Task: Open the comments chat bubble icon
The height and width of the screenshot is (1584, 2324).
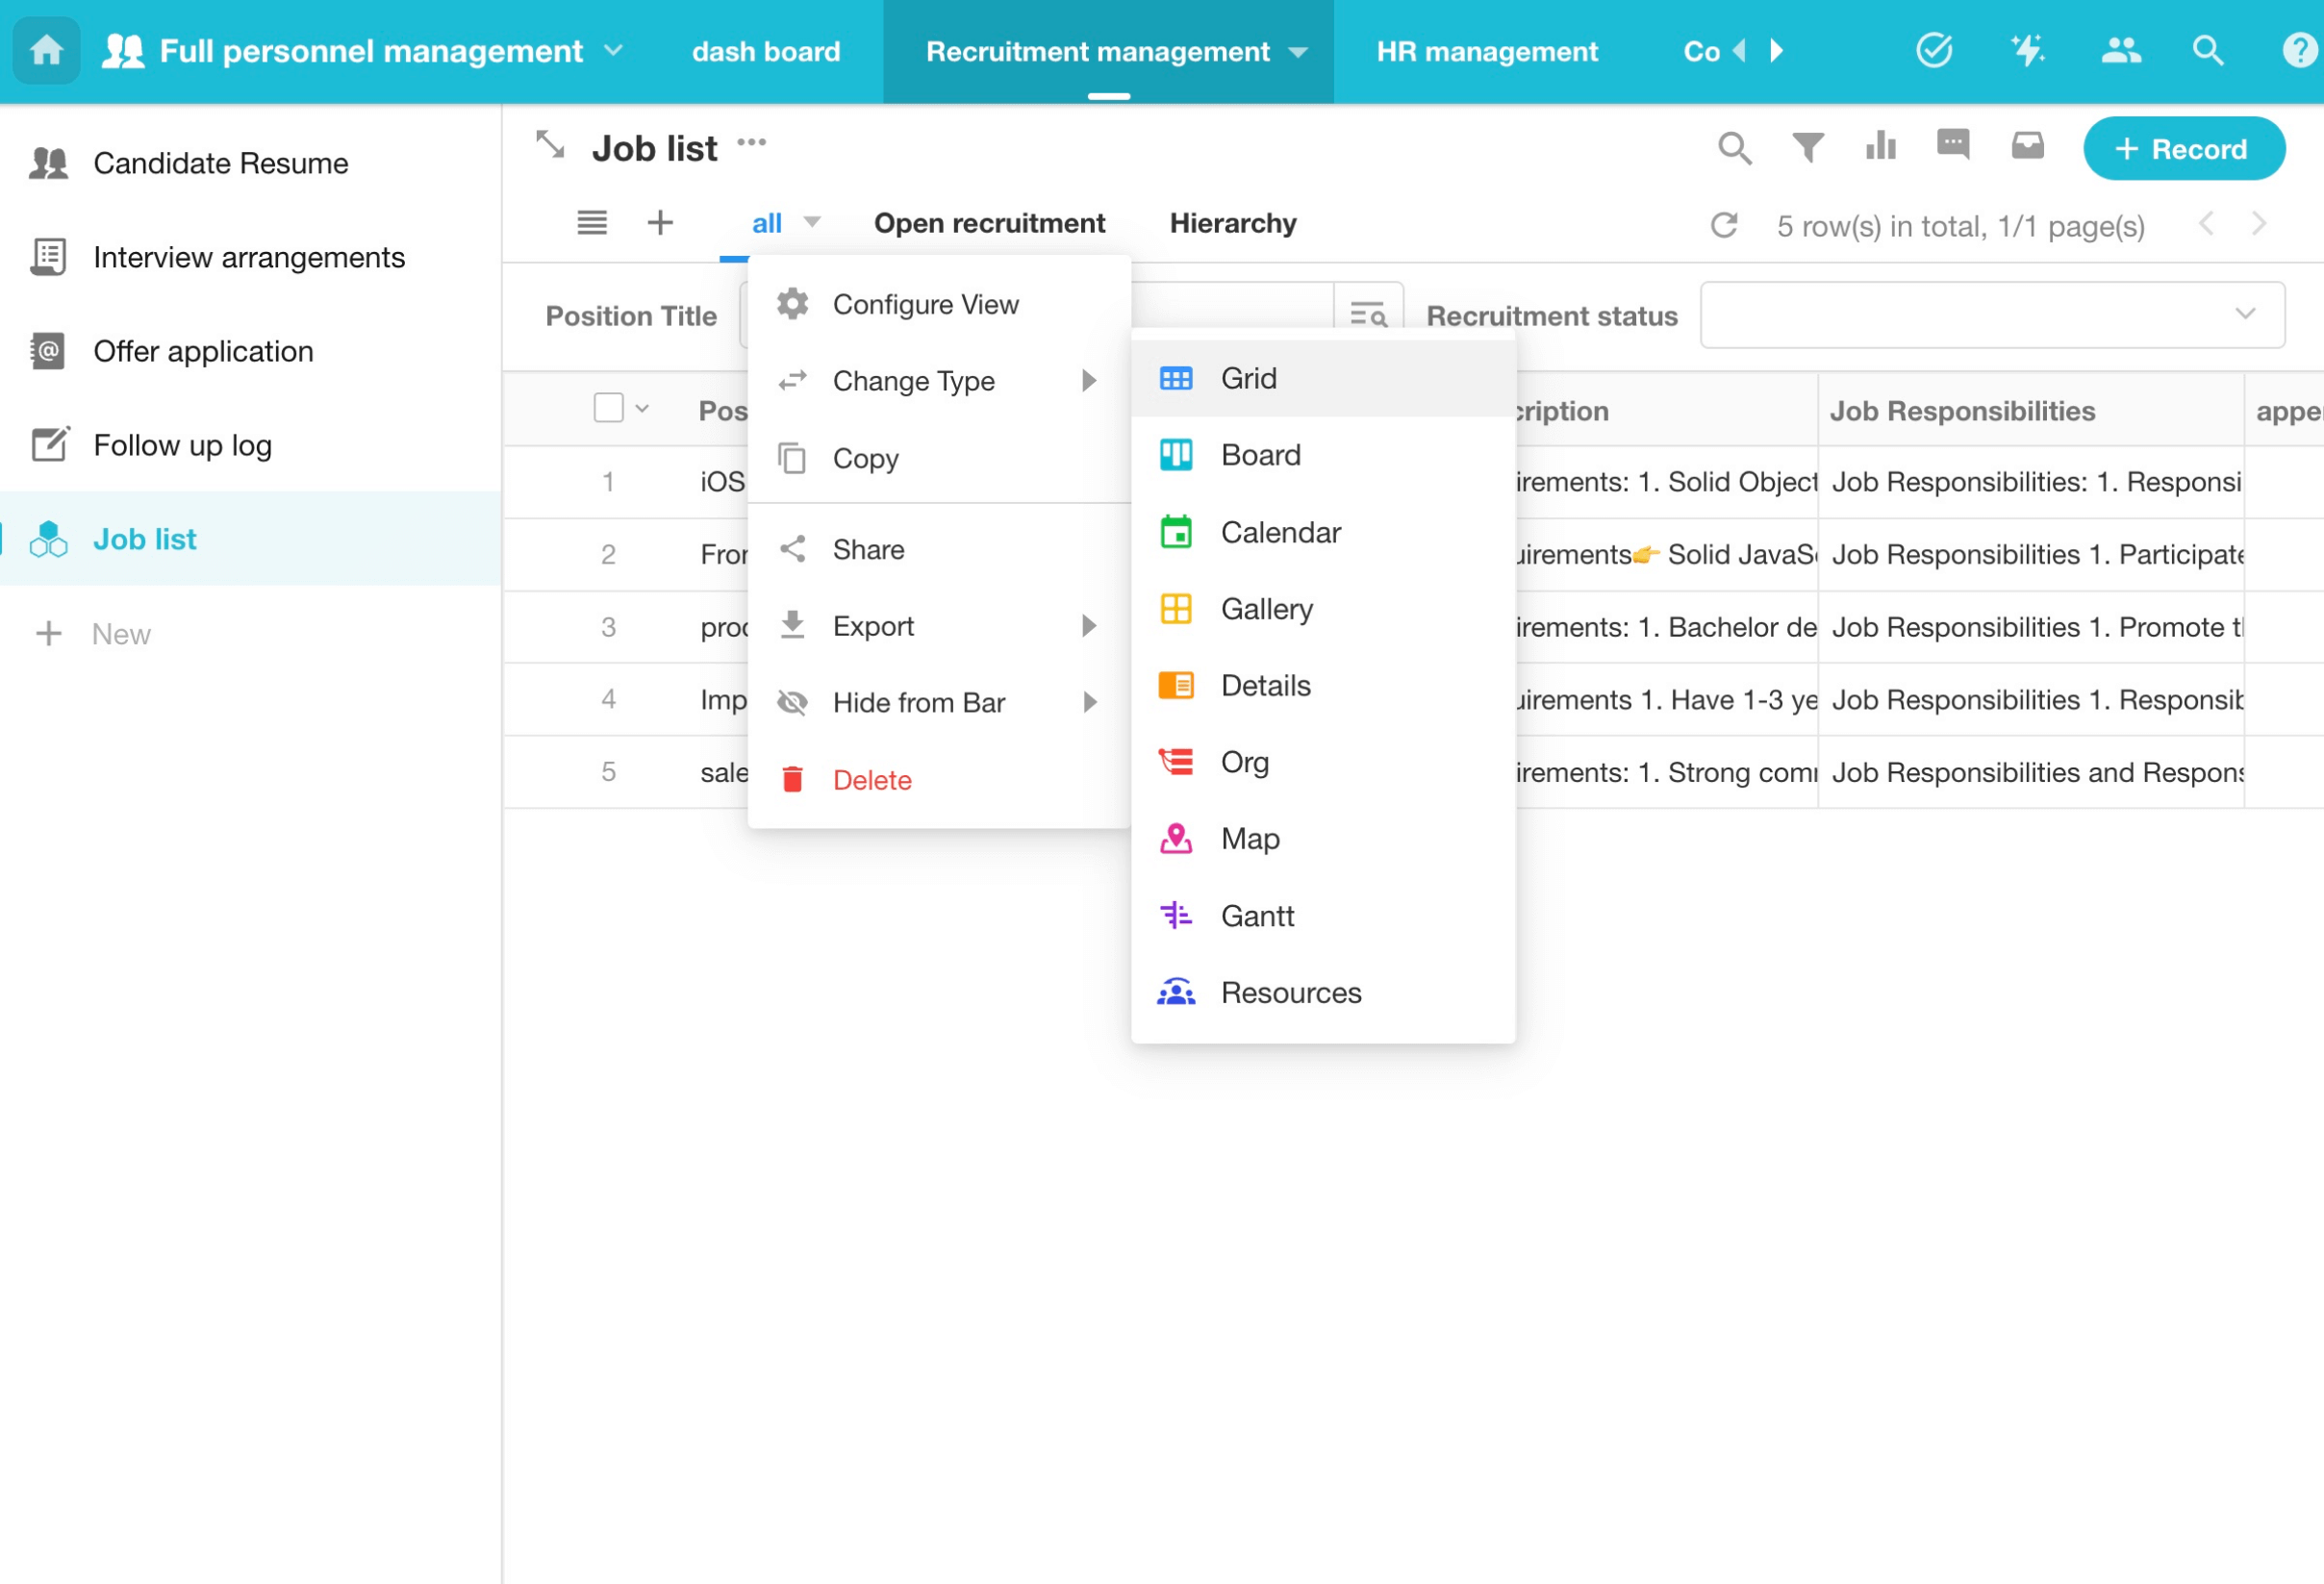Action: [1953, 145]
